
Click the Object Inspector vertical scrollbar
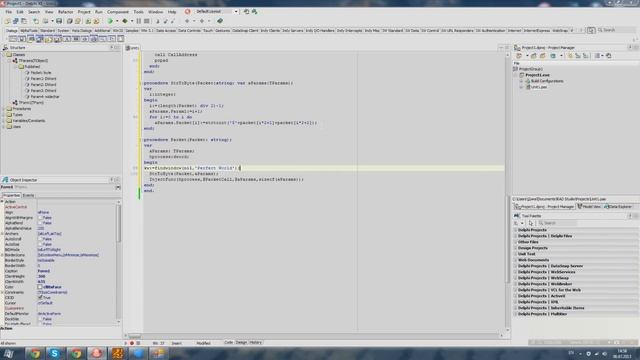coord(119,261)
